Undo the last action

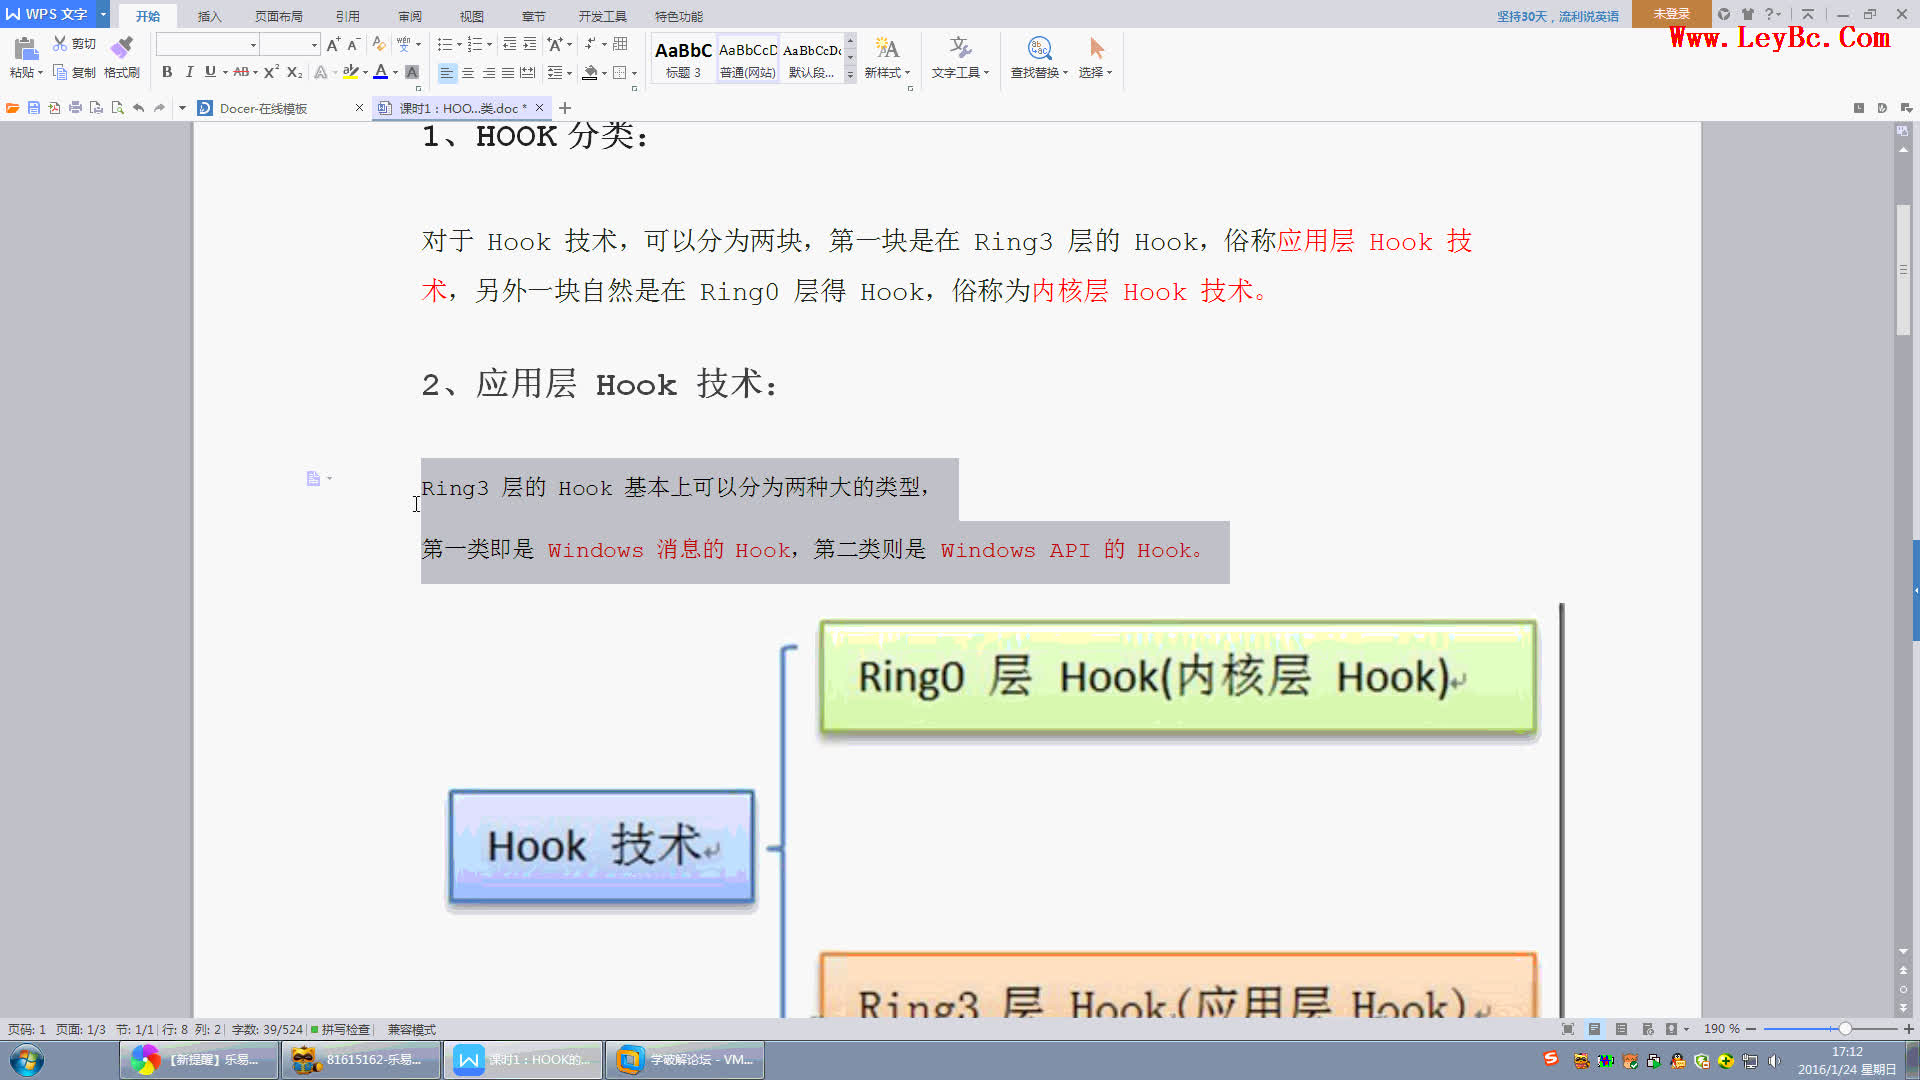coord(138,108)
